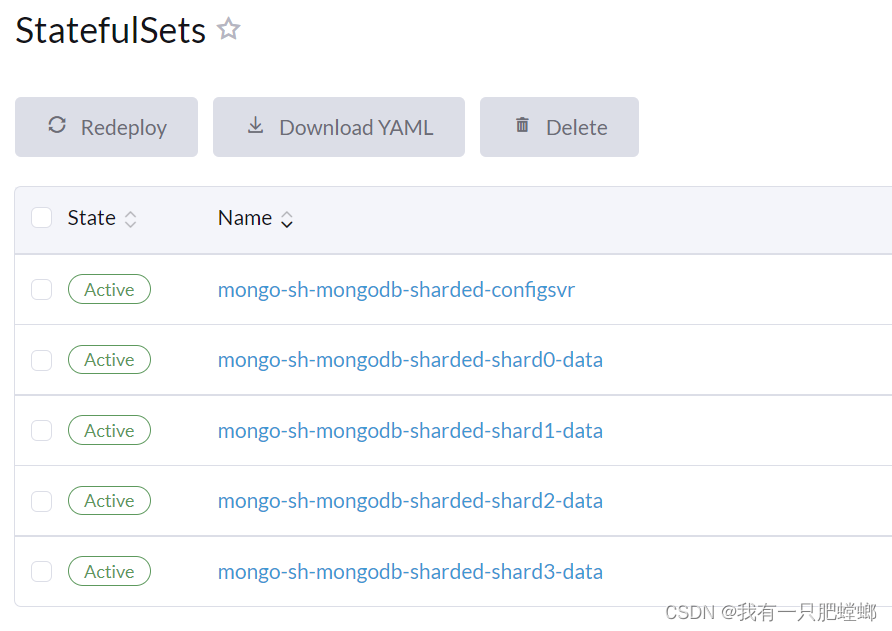Sort the table by State column arrows
Screen dimensions: 892x631
tap(130, 219)
